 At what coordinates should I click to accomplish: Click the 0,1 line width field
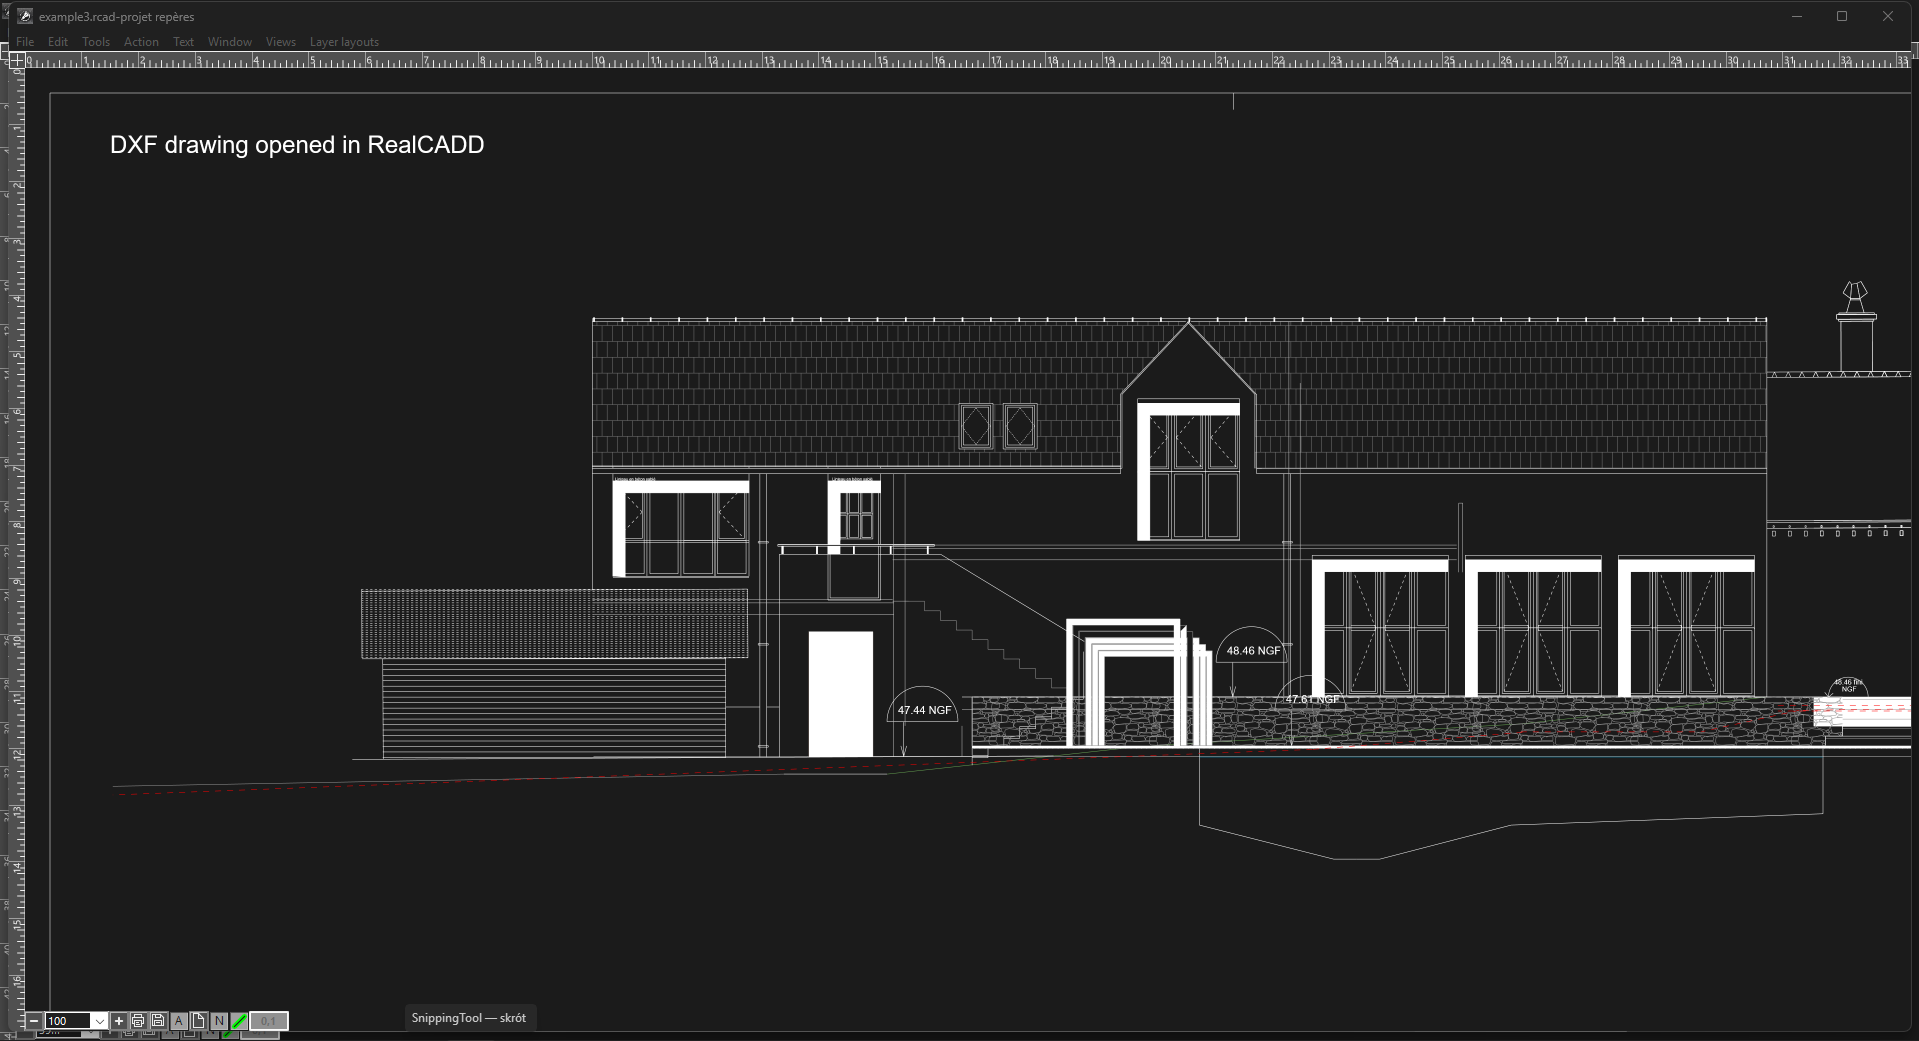pyautogui.click(x=268, y=1021)
